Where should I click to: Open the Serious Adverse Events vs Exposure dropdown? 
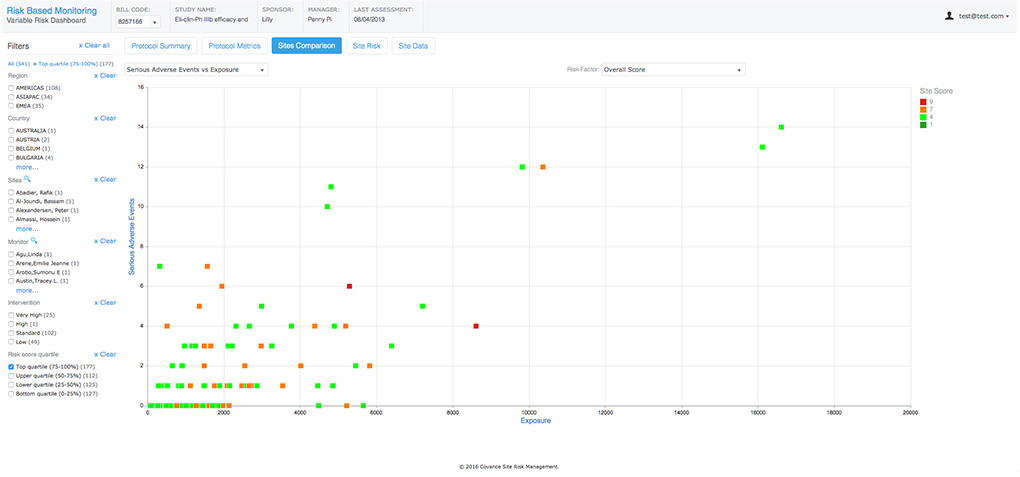click(x=196, y=69)
